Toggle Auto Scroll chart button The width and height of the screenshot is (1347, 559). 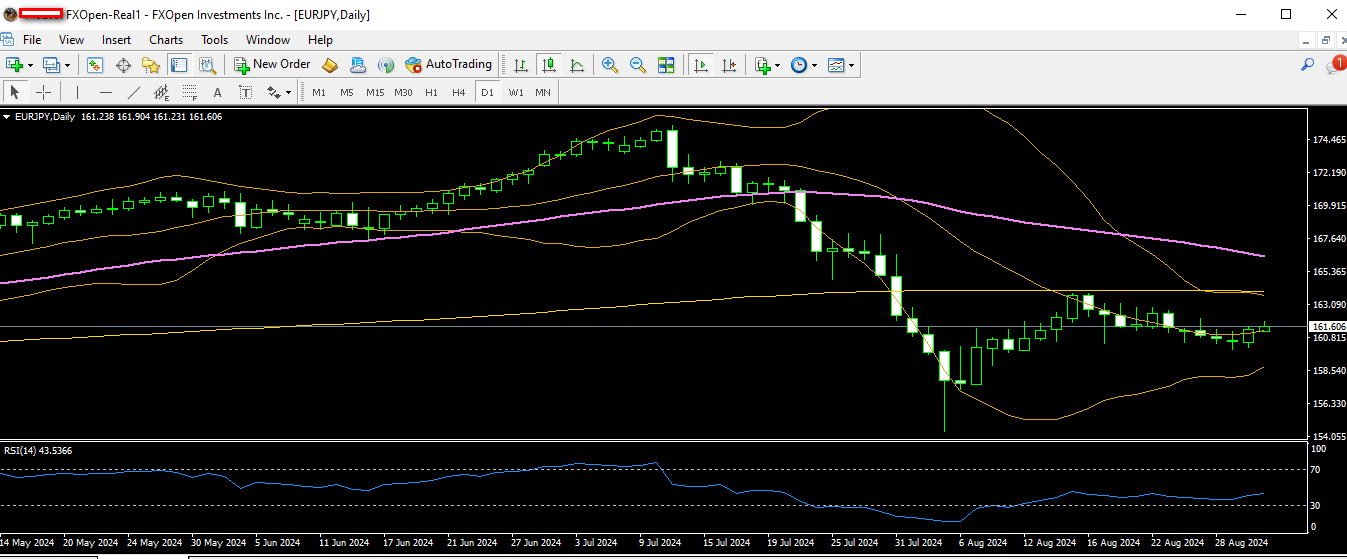click(x=701, y=65)
